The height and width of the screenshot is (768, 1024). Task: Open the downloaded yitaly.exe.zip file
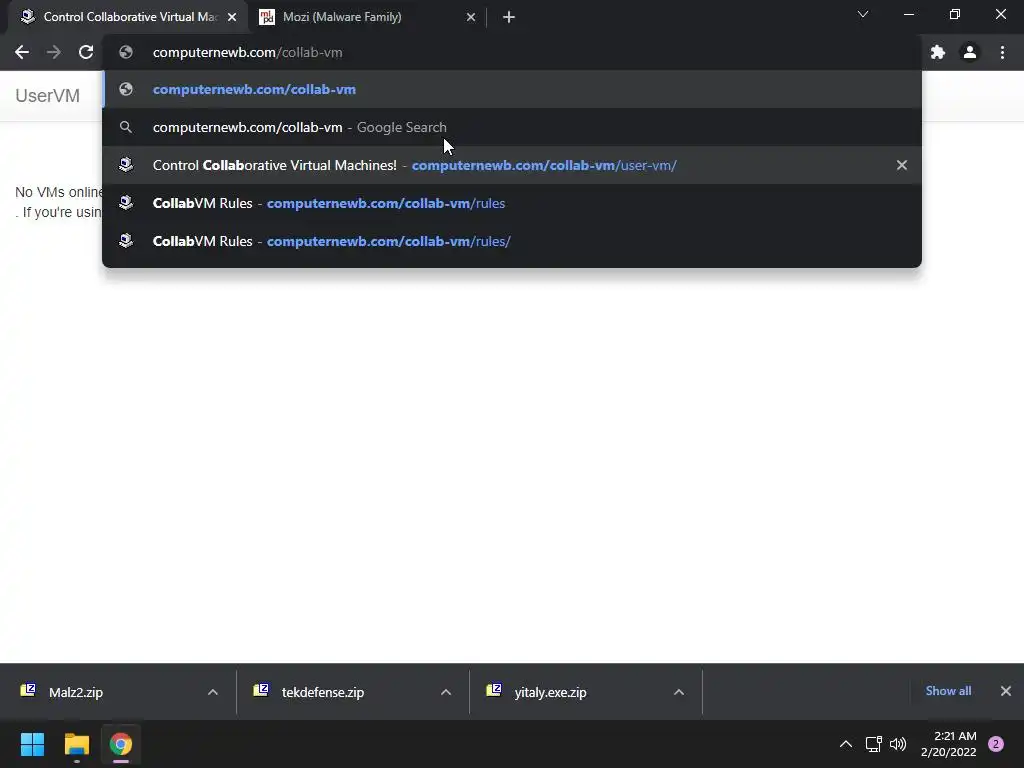tap(550, 692)
